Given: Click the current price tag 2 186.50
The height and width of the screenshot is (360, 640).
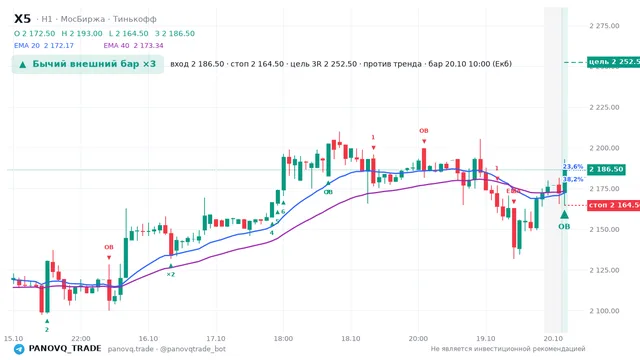Looking at the screenshot, I should 606,169.
